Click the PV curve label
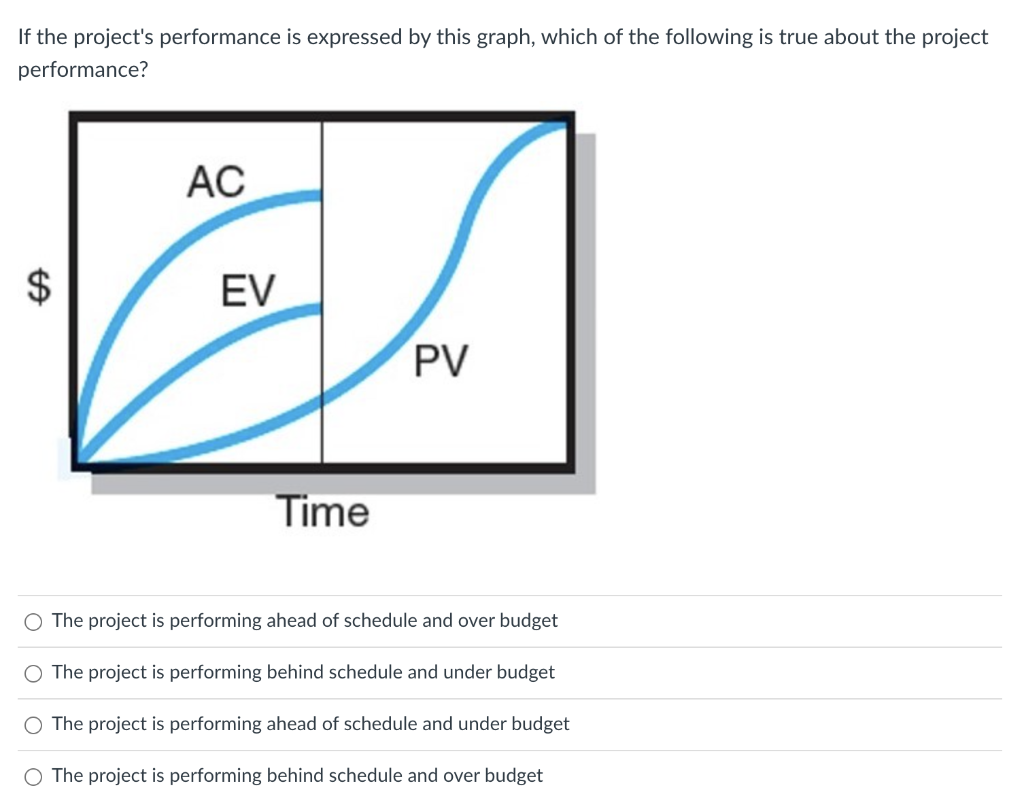Viewport: 1024px width, 809px height. click(441, 362)
